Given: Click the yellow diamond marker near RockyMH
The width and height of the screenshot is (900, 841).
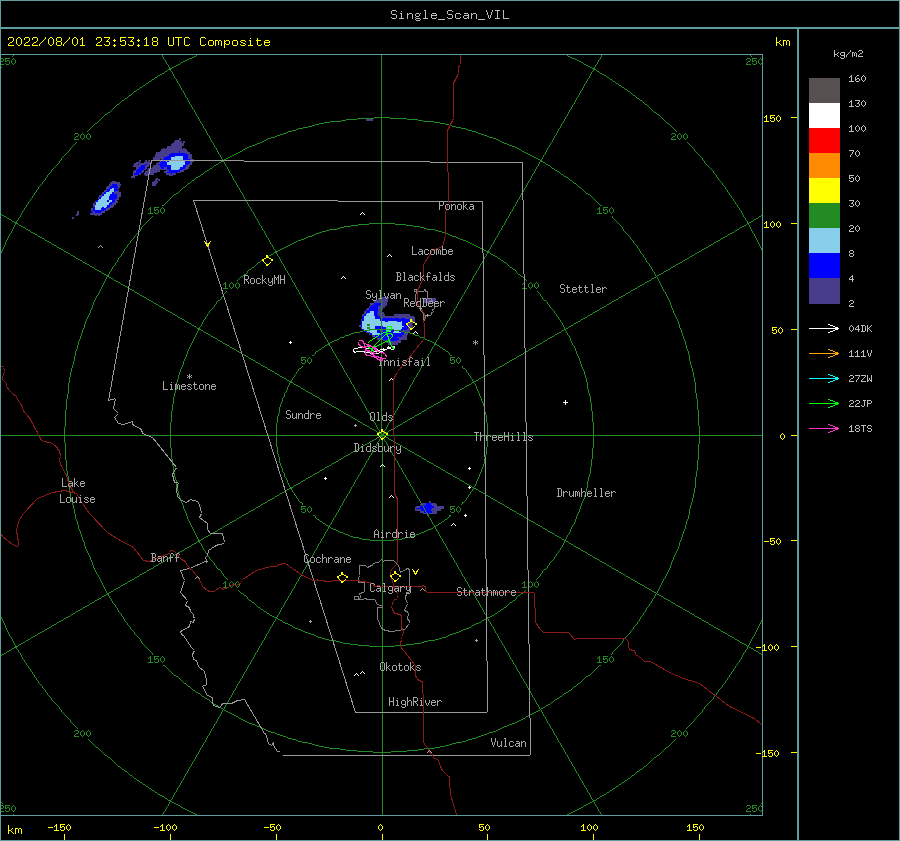Looking at the screenshot, I should 267,261.
